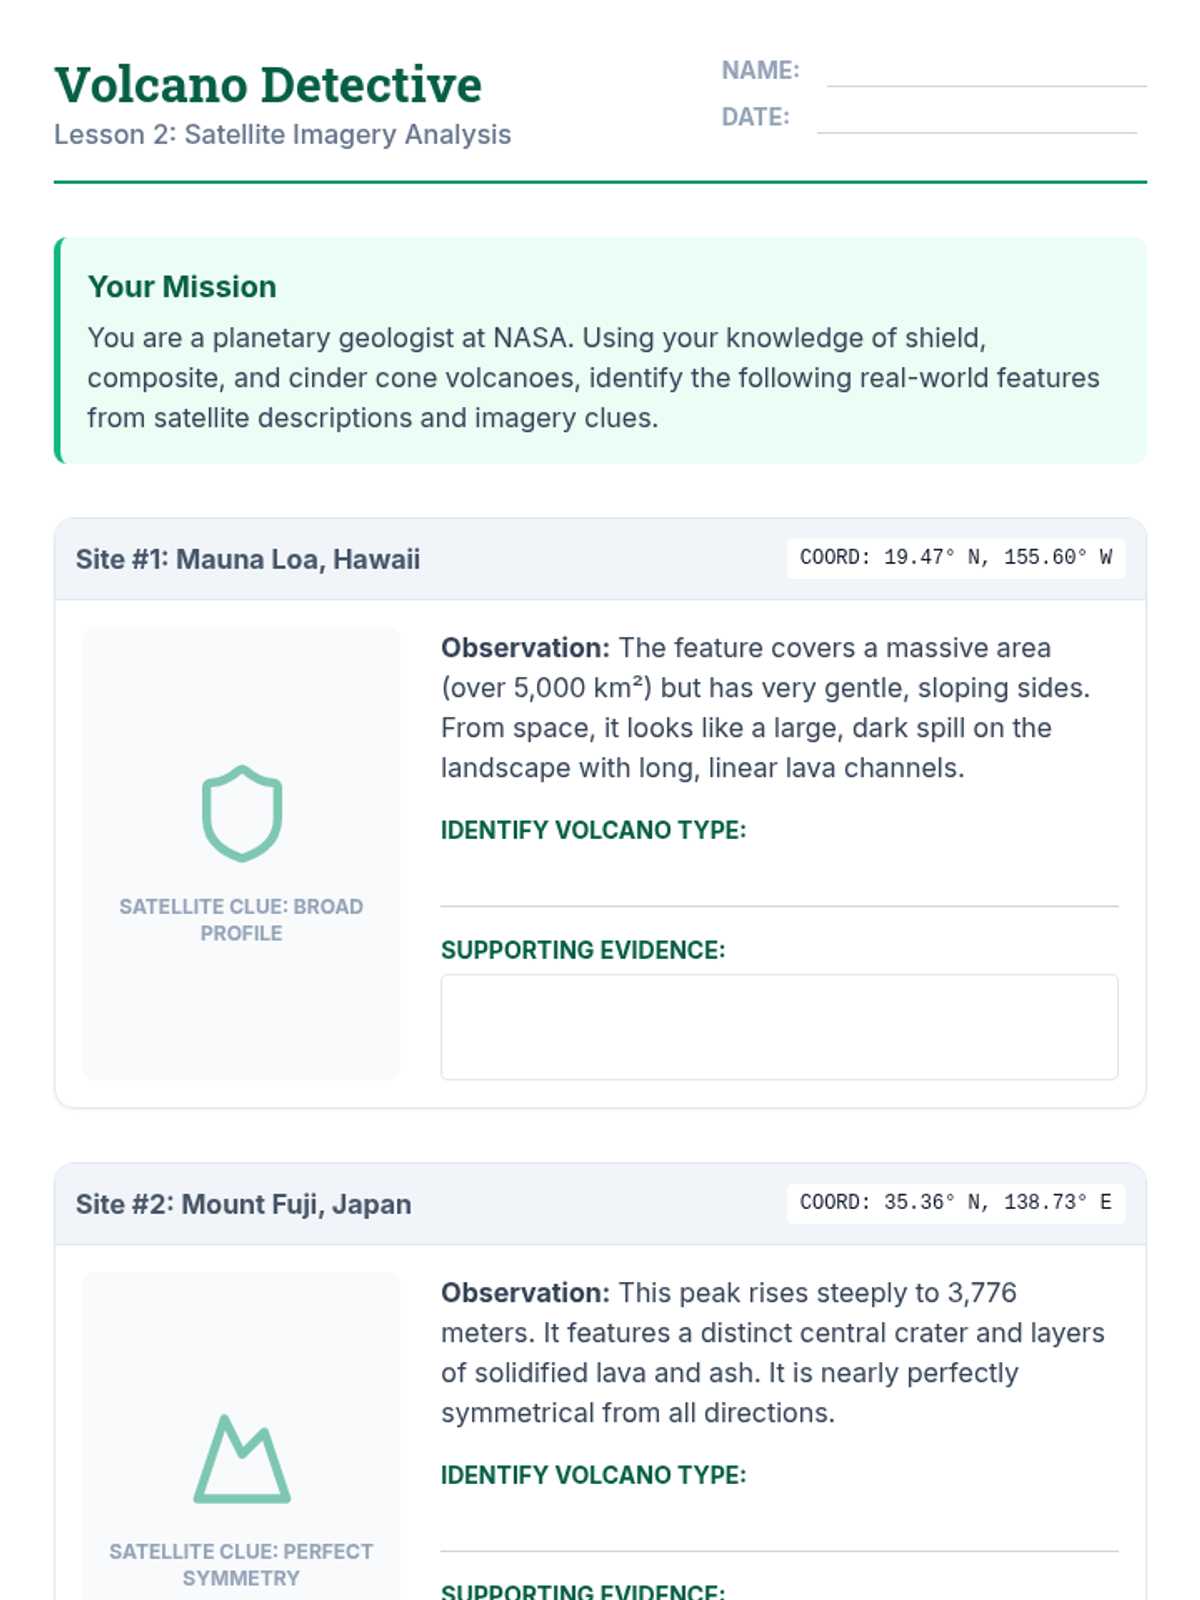
Task: Click the NAME input line
Action: tap(986, 74)
